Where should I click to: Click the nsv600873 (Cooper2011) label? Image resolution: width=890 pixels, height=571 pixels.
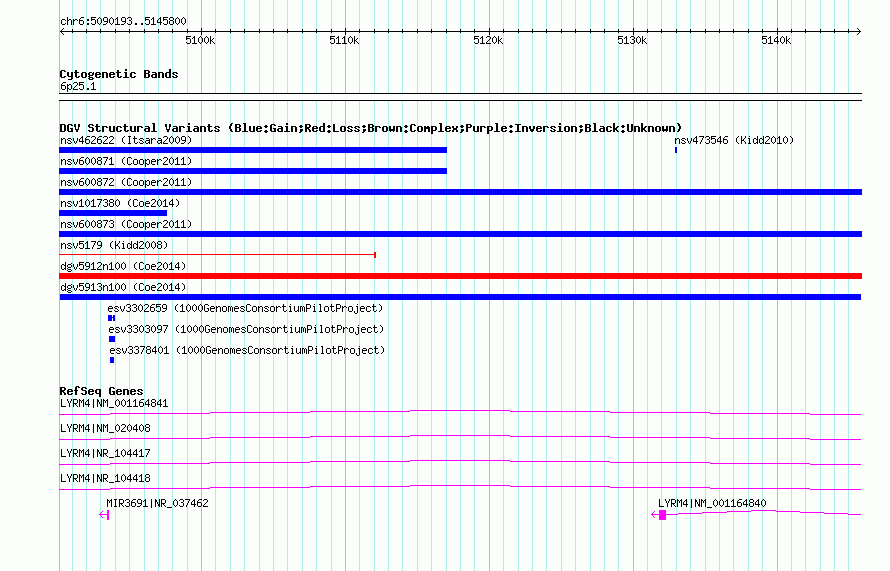pyautogui.click(x=126, y=224)
